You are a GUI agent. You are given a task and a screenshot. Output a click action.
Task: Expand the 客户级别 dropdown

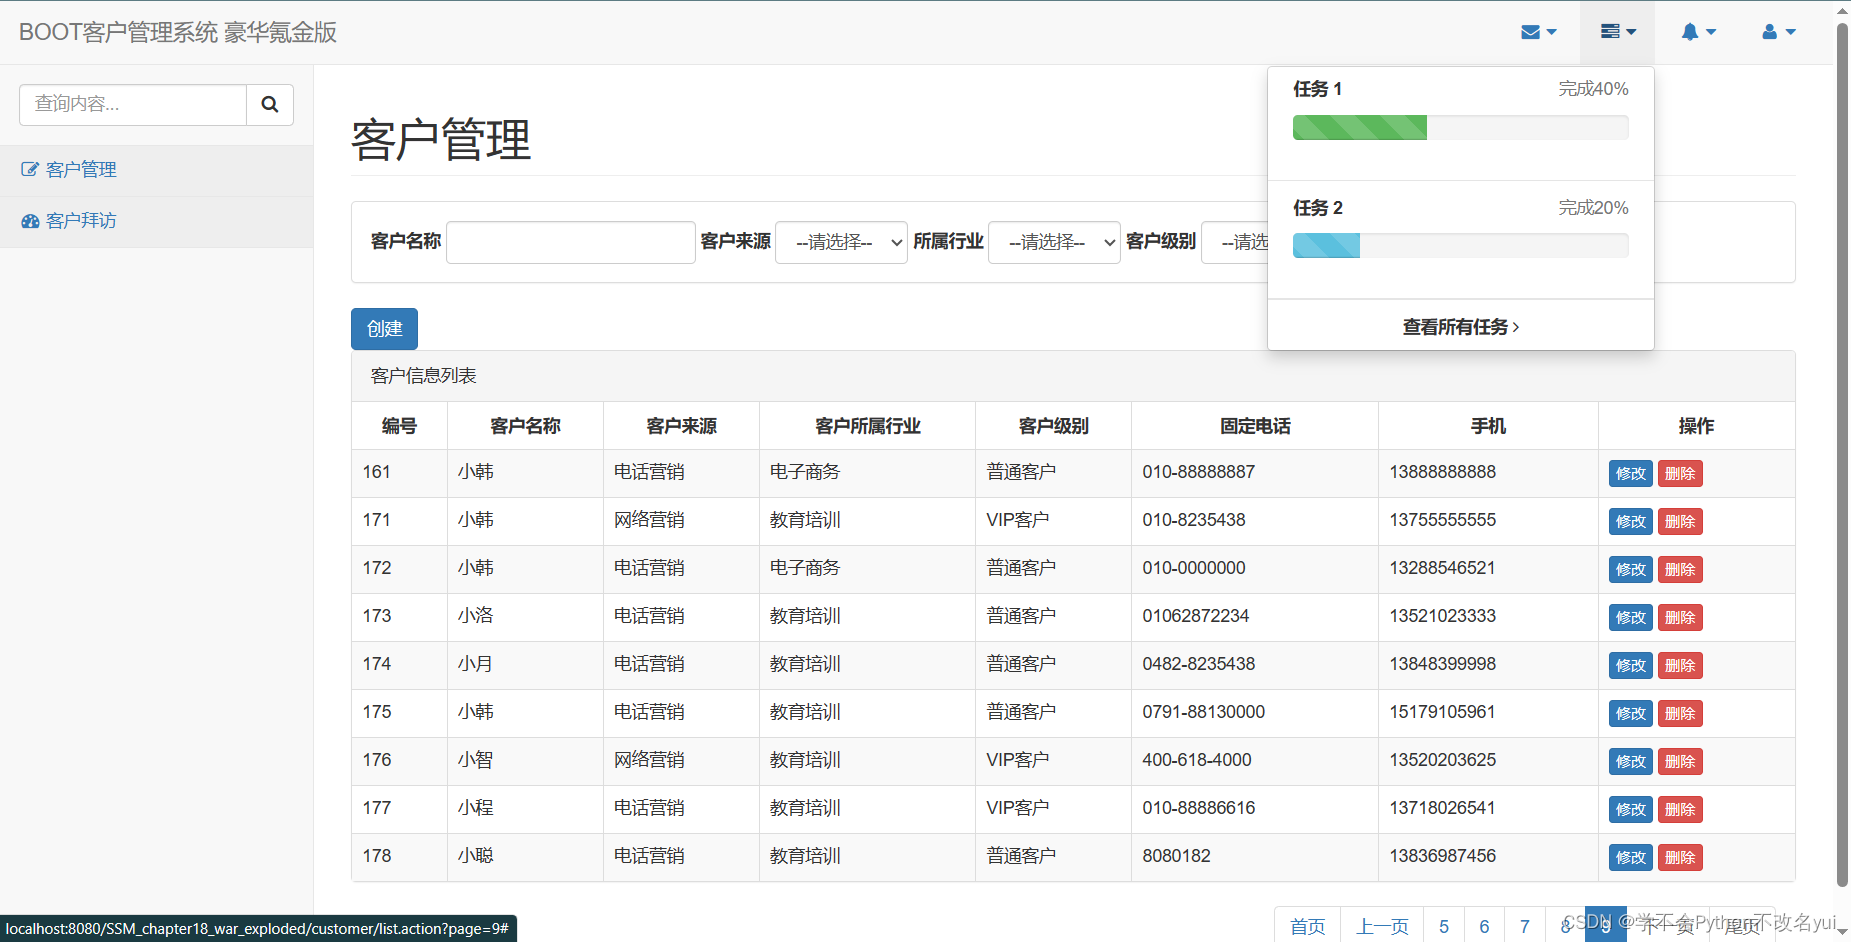(1235, 242)
